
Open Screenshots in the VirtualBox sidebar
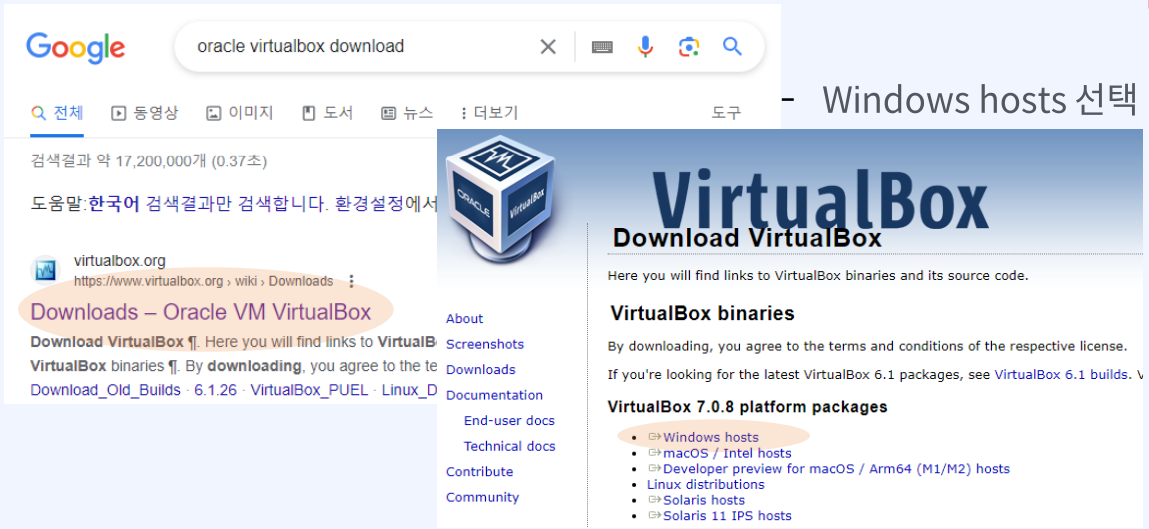click(x=485, y=344)
